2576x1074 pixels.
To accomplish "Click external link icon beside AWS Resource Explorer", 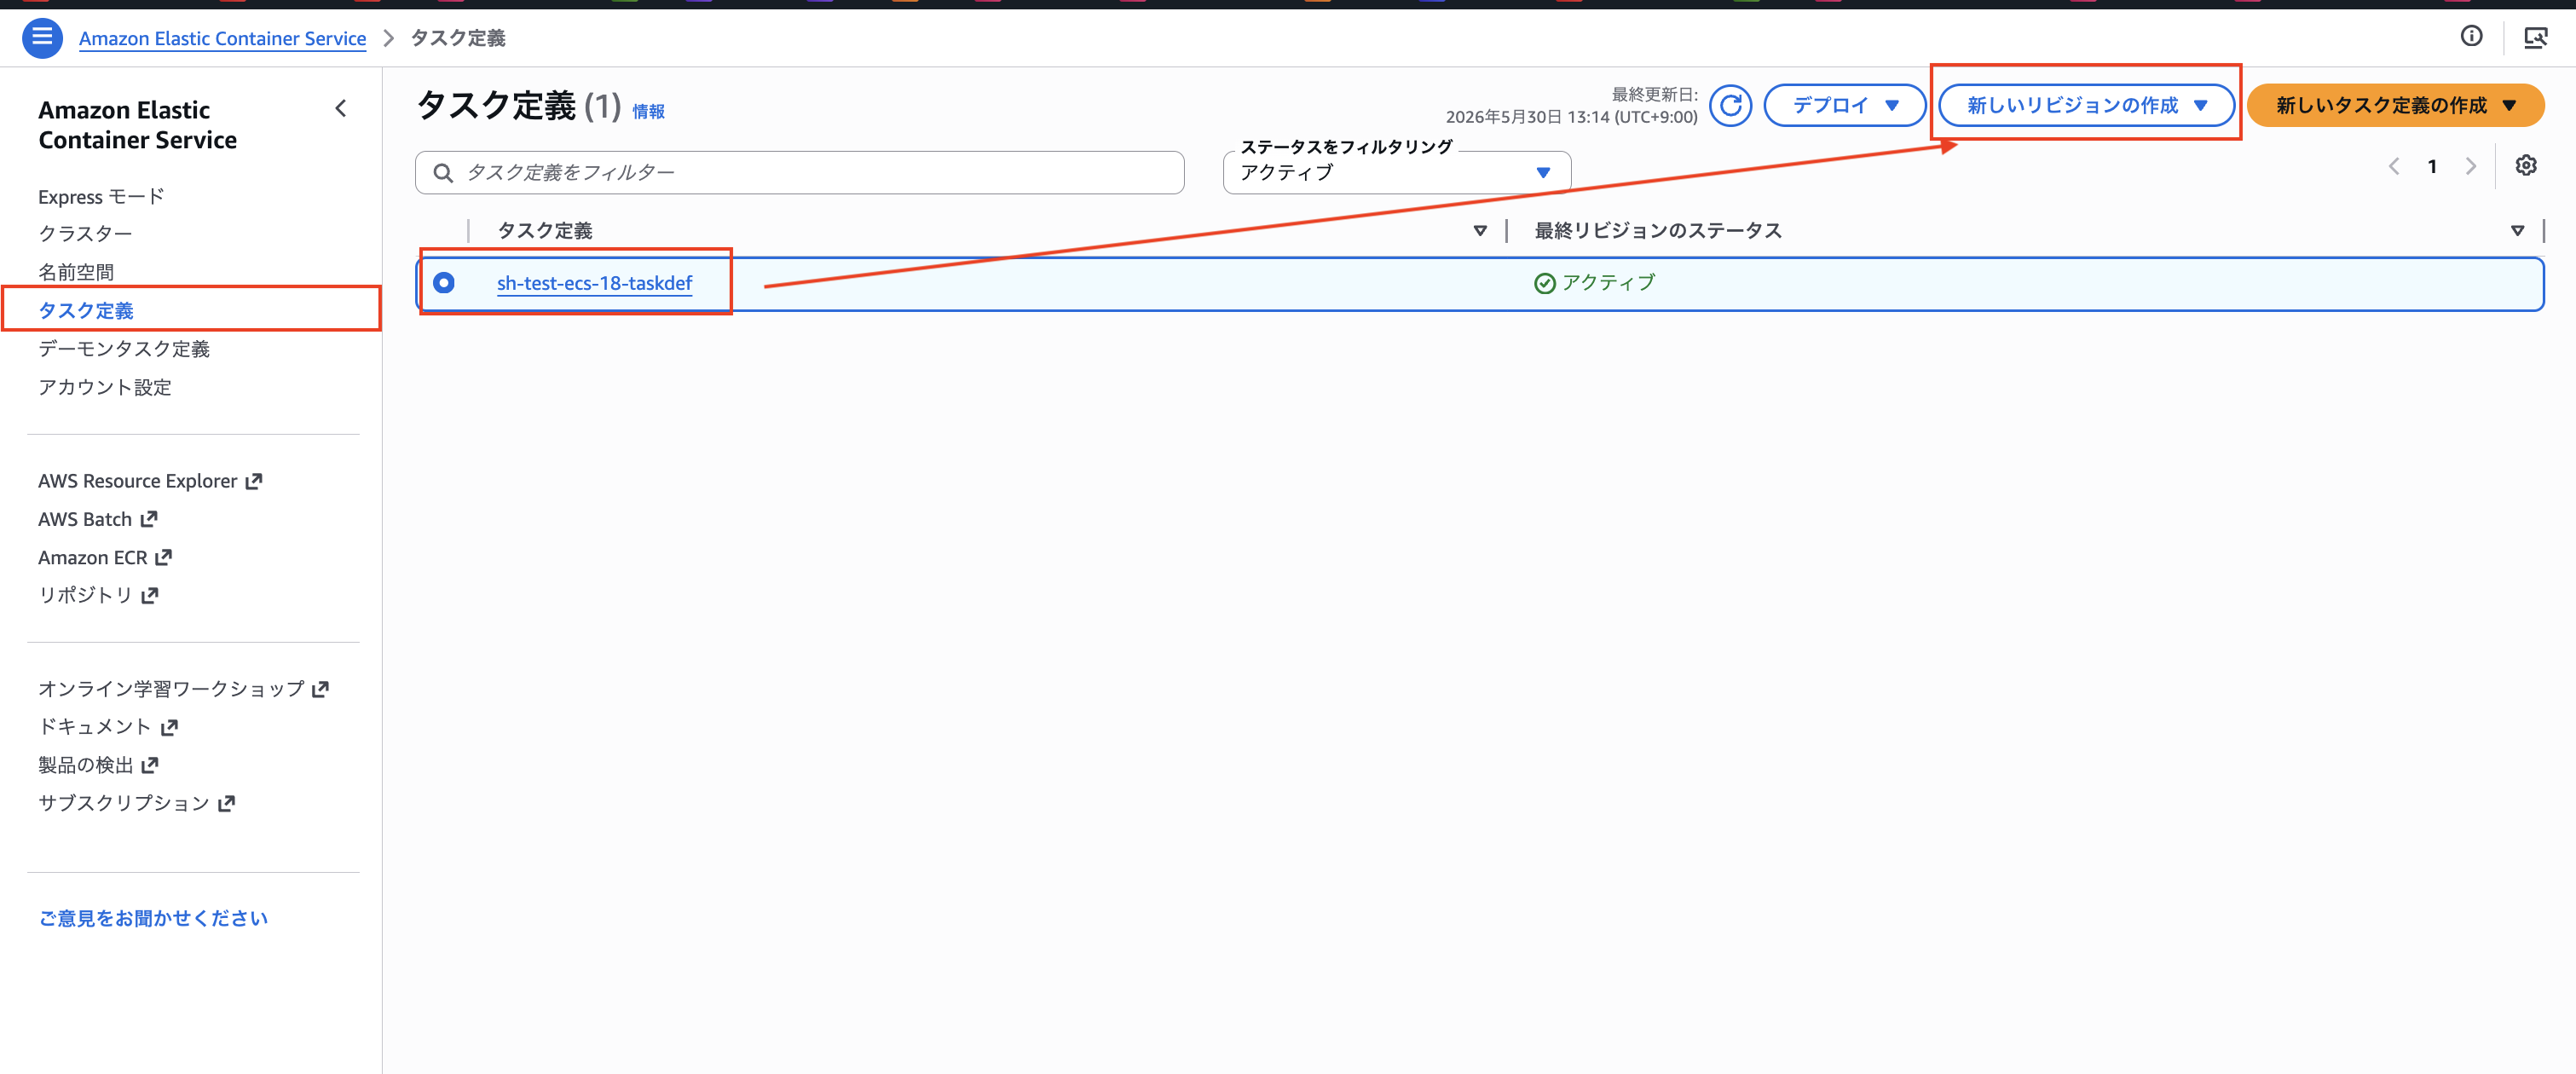I will coord(254,481).
